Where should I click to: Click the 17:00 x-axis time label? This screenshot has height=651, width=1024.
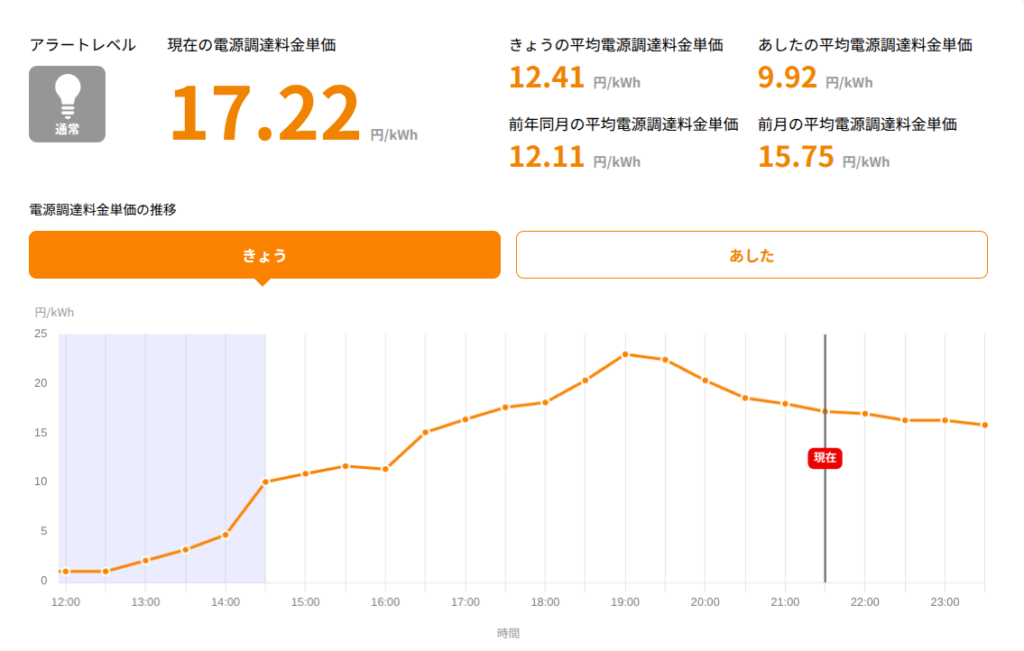[x=465, y=602]
